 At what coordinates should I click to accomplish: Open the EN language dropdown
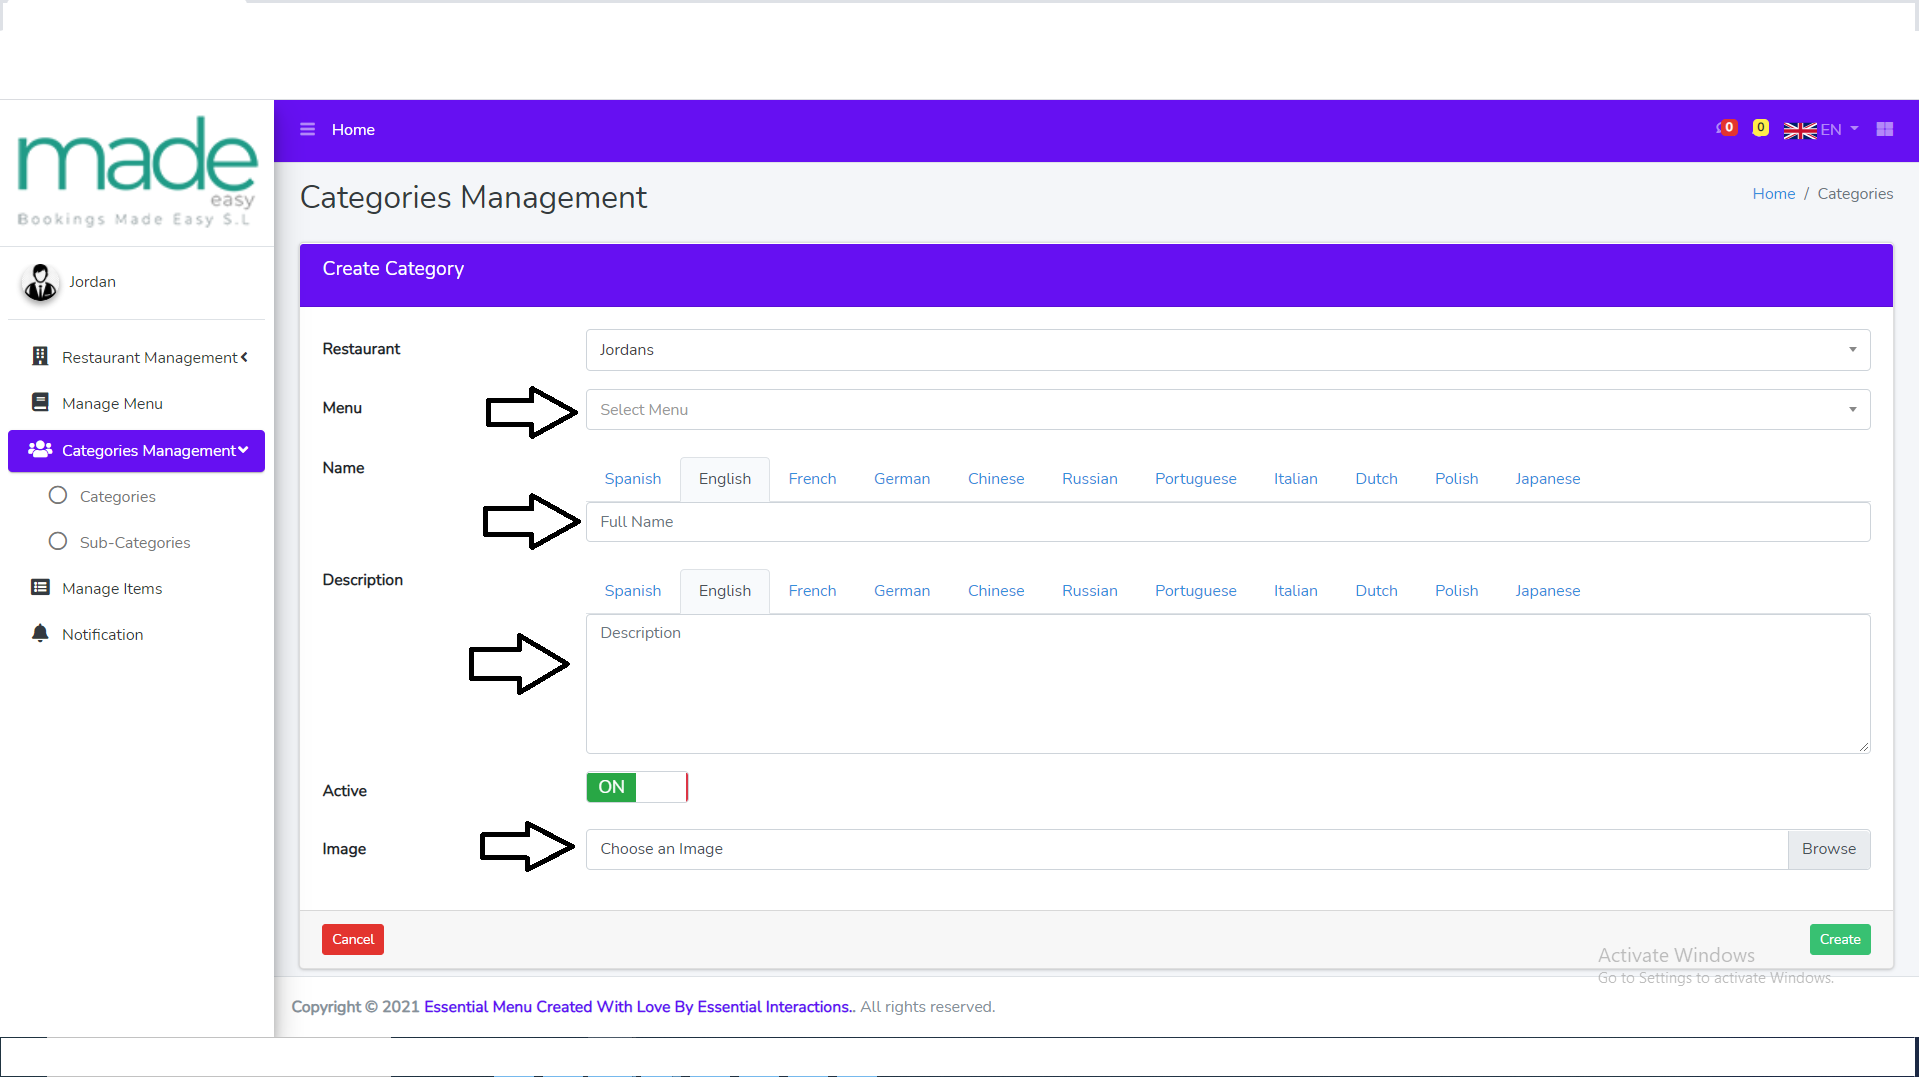point(1839,130)
